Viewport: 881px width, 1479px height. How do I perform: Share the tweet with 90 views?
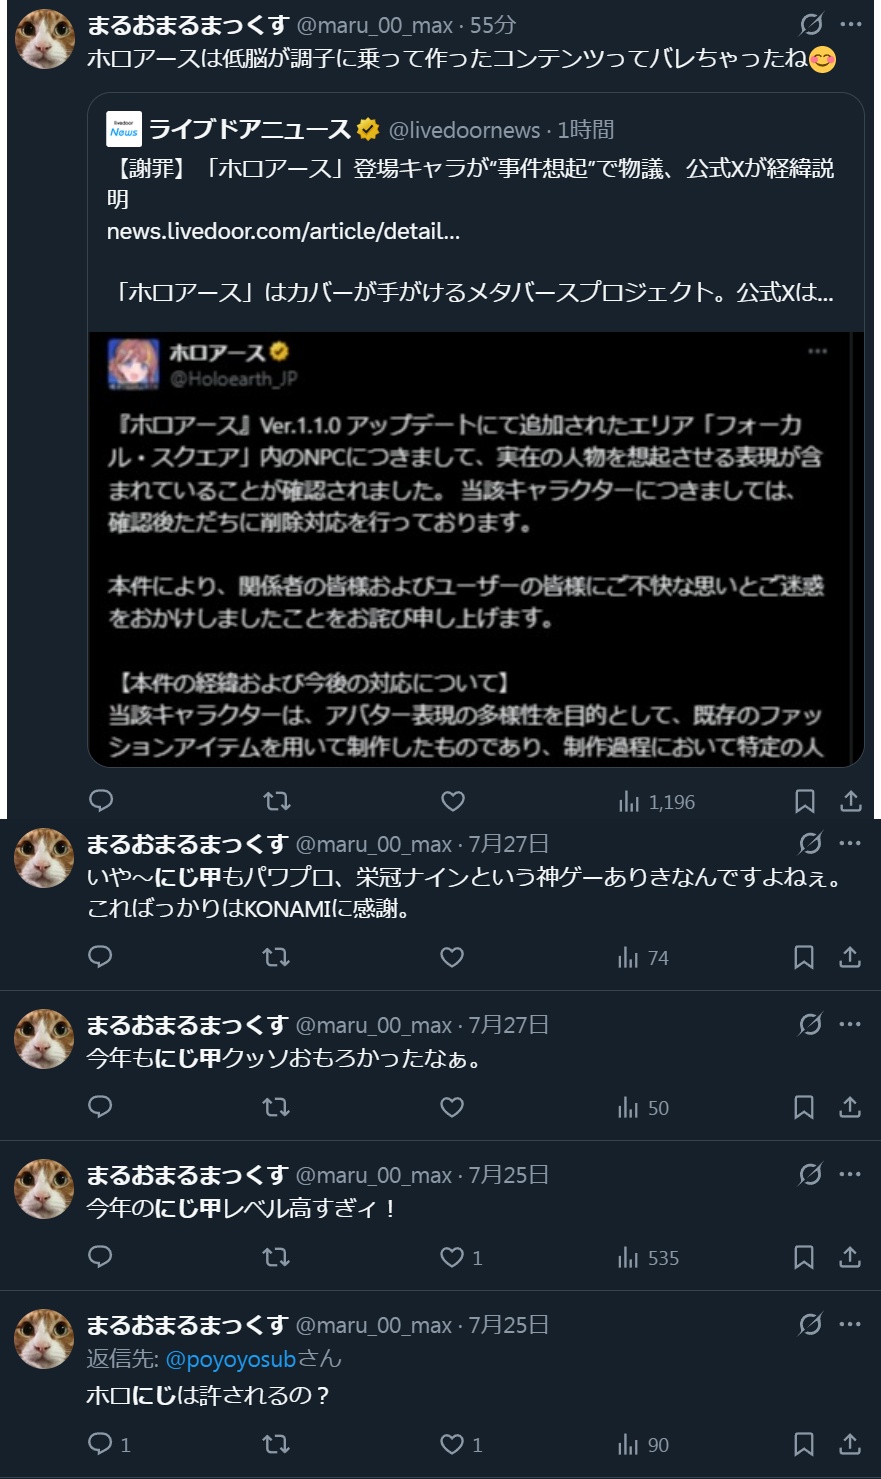point(850,1443)
